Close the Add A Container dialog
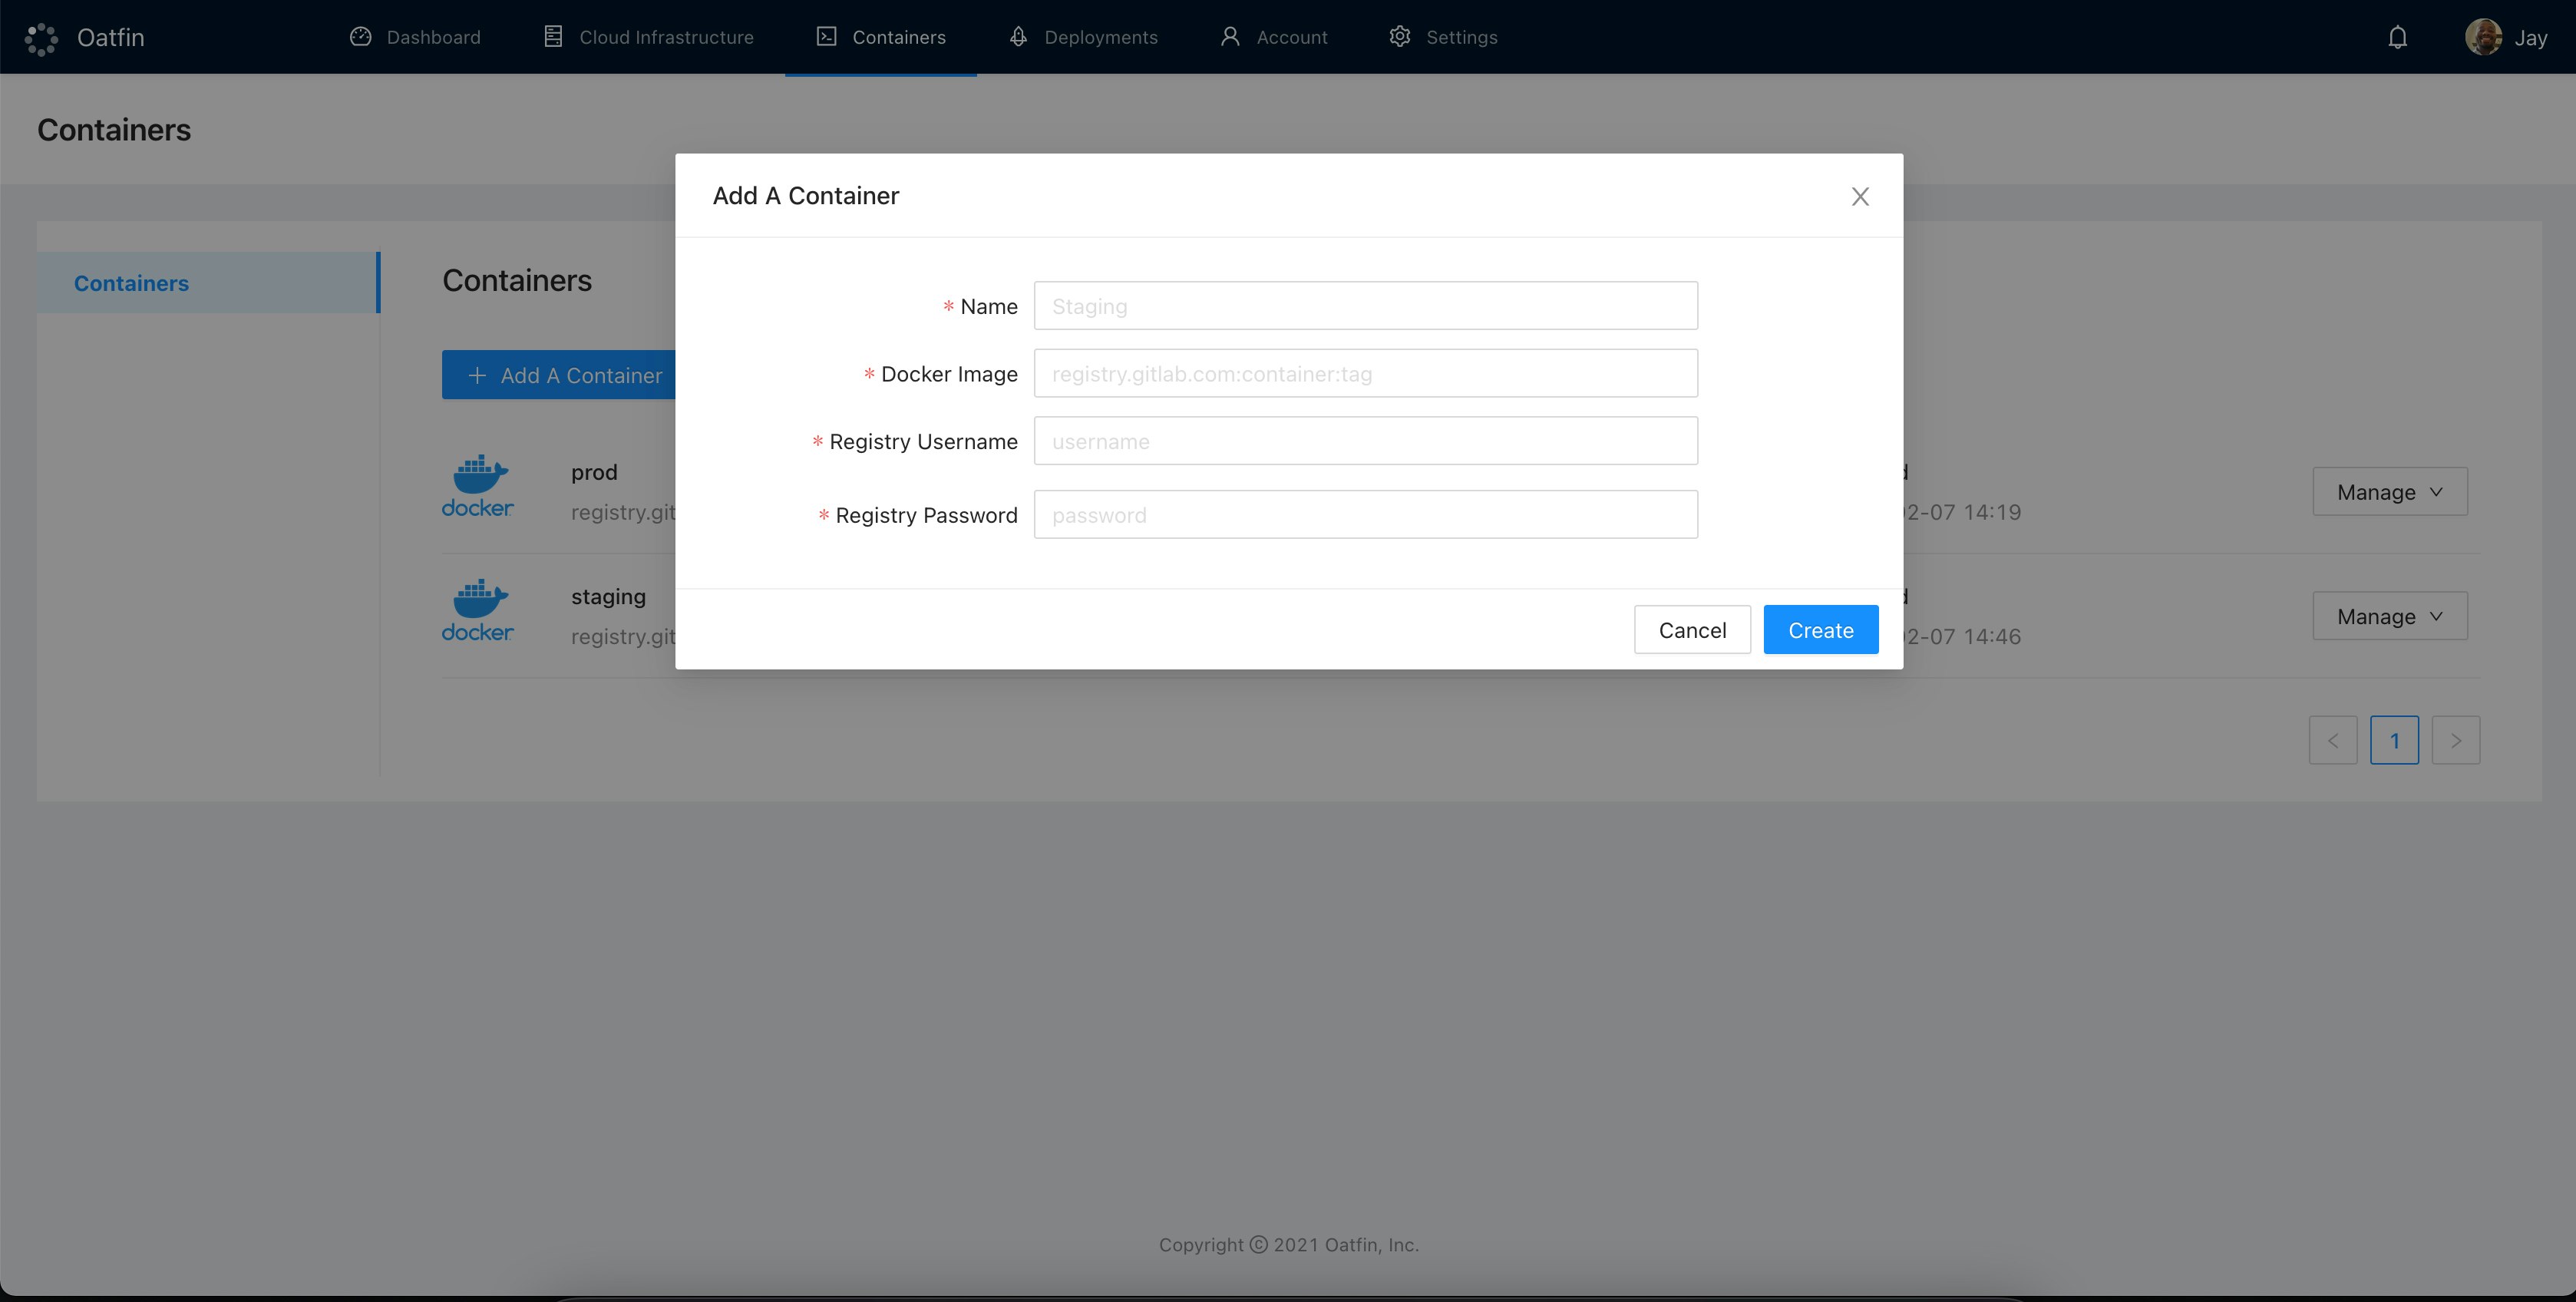 (x=1859, y=197)
